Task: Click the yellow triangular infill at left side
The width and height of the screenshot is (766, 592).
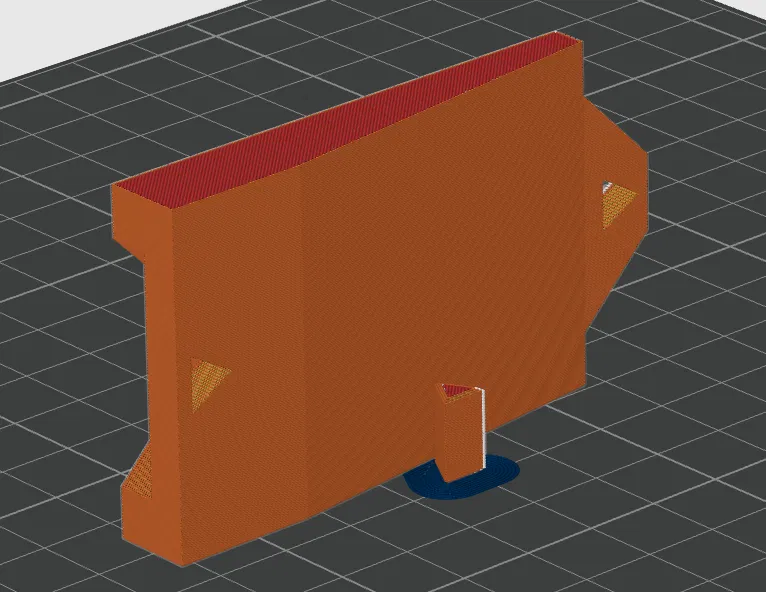Action: (x=207, y=382)
